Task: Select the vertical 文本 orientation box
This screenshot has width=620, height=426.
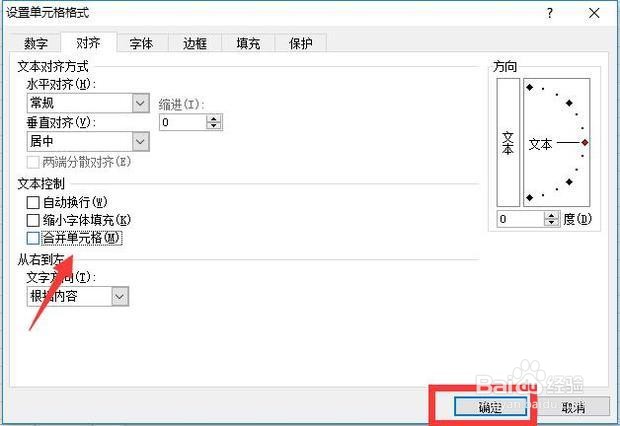Action: pyautogui.click(x=508, y=142)
